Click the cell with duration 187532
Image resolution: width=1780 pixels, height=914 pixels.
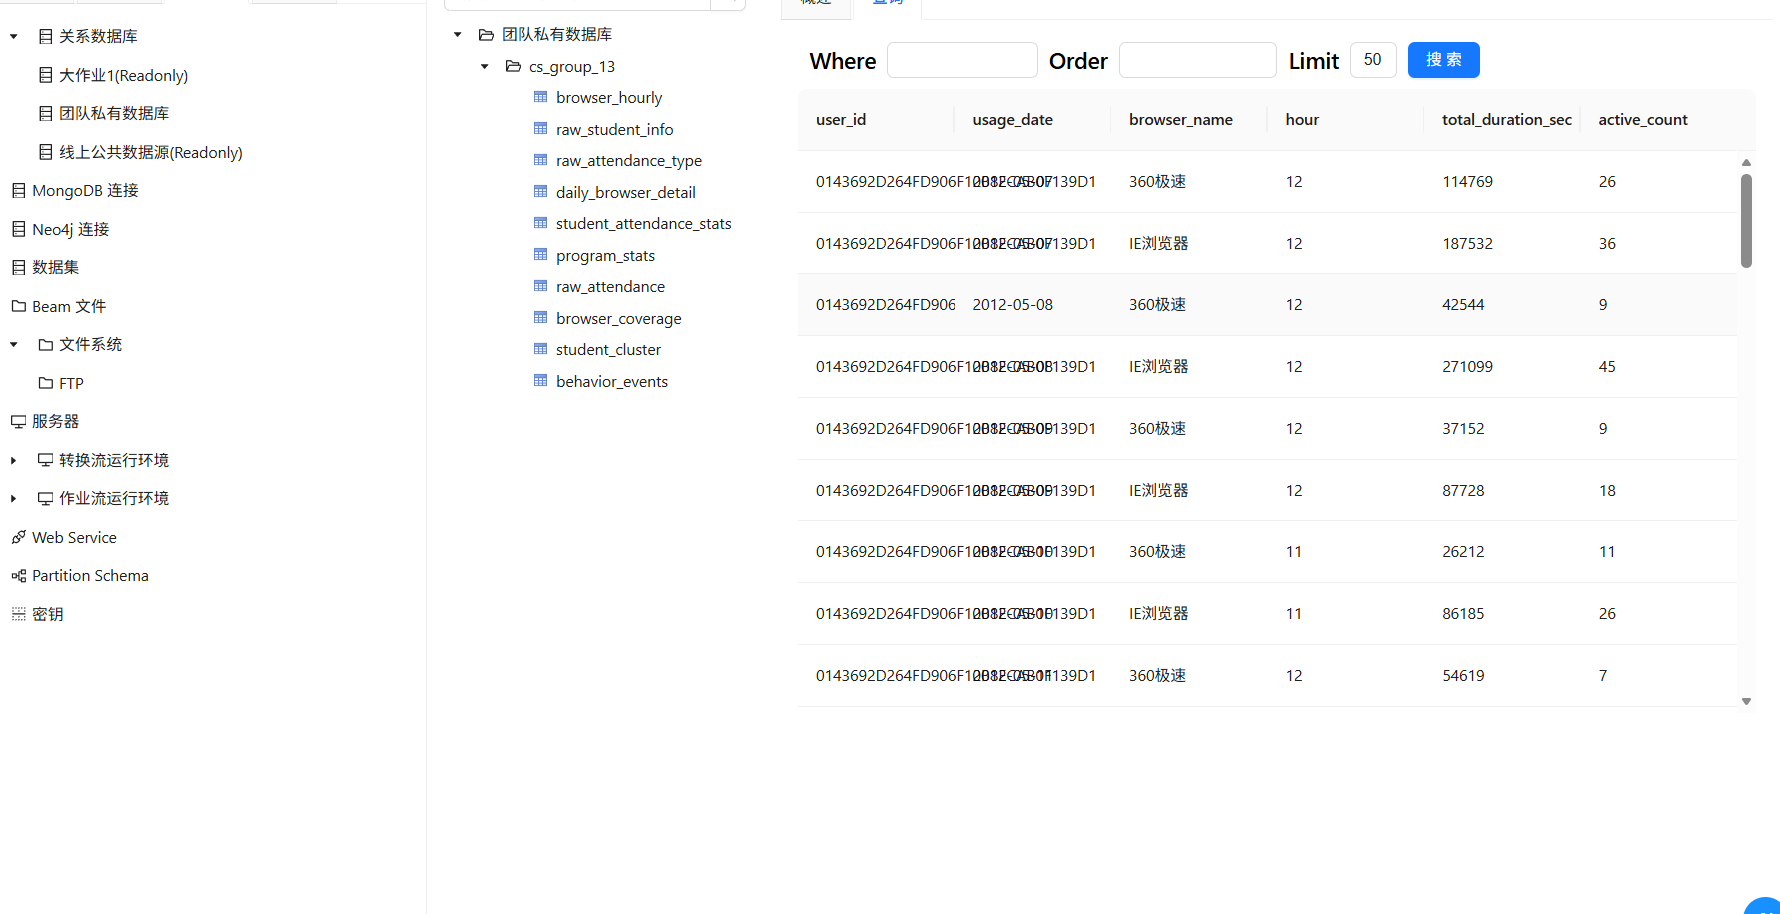point(1502,243)
